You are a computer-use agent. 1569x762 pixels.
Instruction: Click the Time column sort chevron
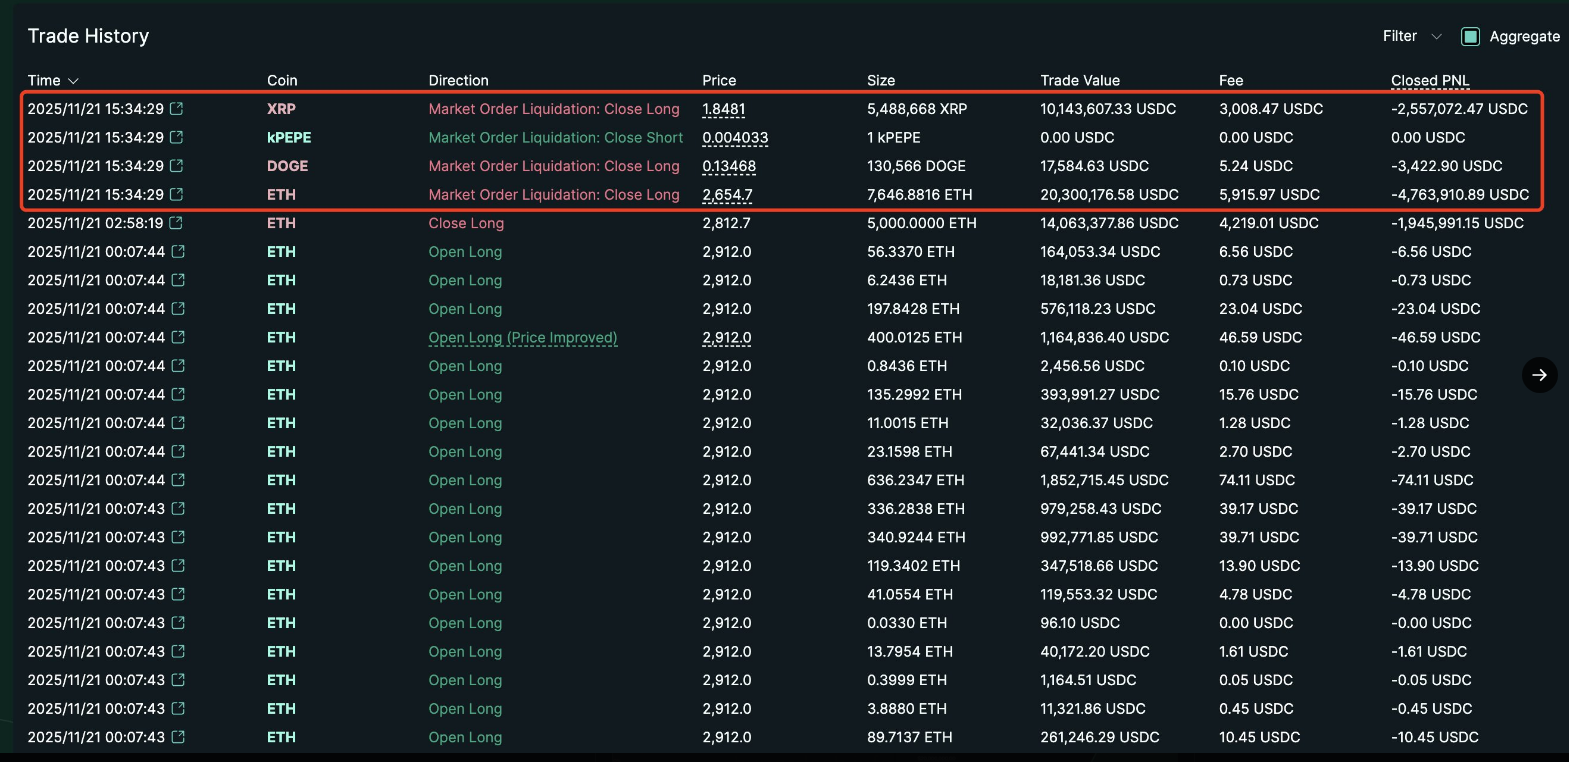(x=73, y=81)
